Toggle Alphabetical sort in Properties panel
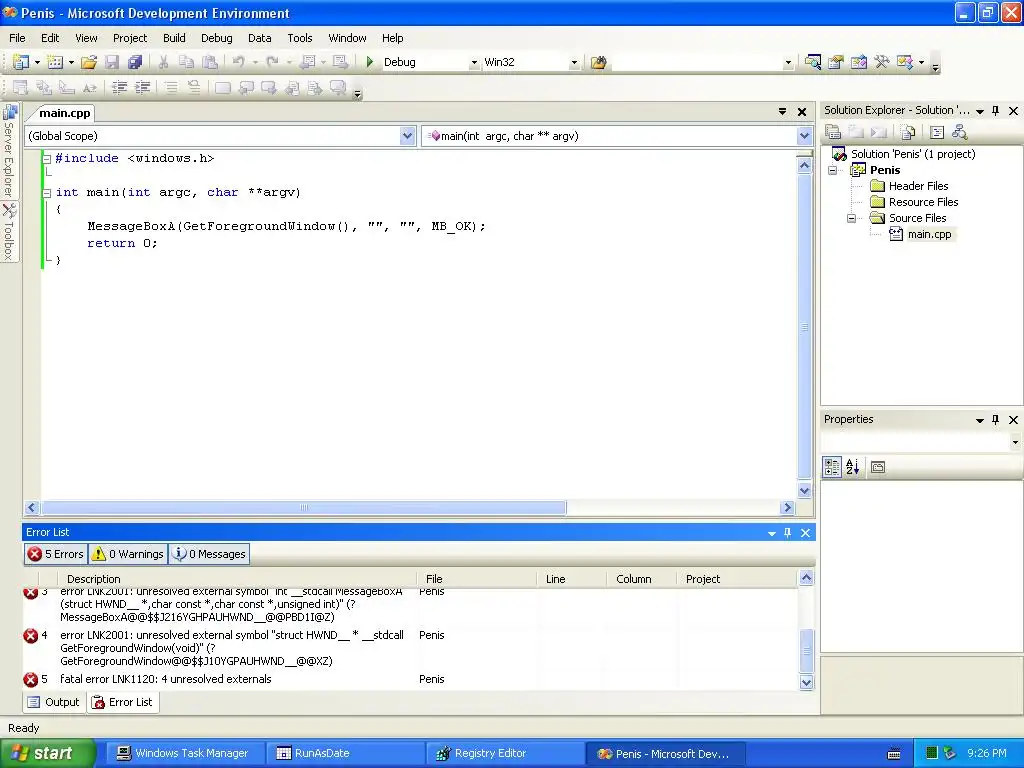 (852, 467)
